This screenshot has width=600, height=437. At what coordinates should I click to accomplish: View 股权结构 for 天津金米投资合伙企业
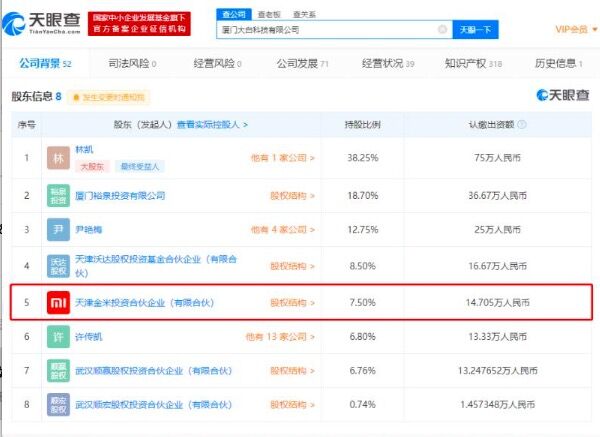[x=292, y=303]
